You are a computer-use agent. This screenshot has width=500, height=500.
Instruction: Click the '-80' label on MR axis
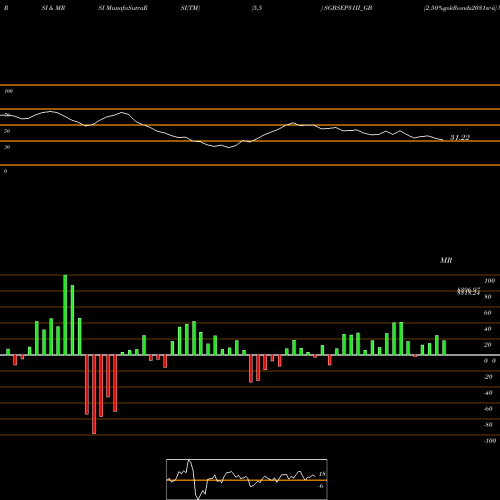pos(488,425)
